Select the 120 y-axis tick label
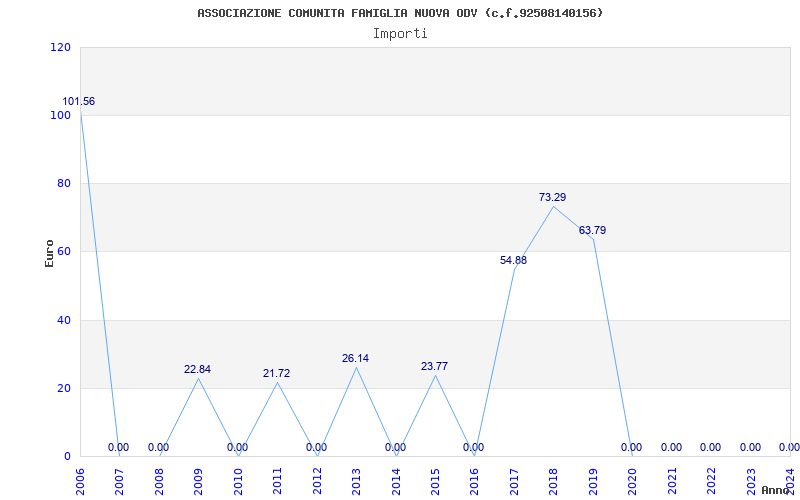 60,47
